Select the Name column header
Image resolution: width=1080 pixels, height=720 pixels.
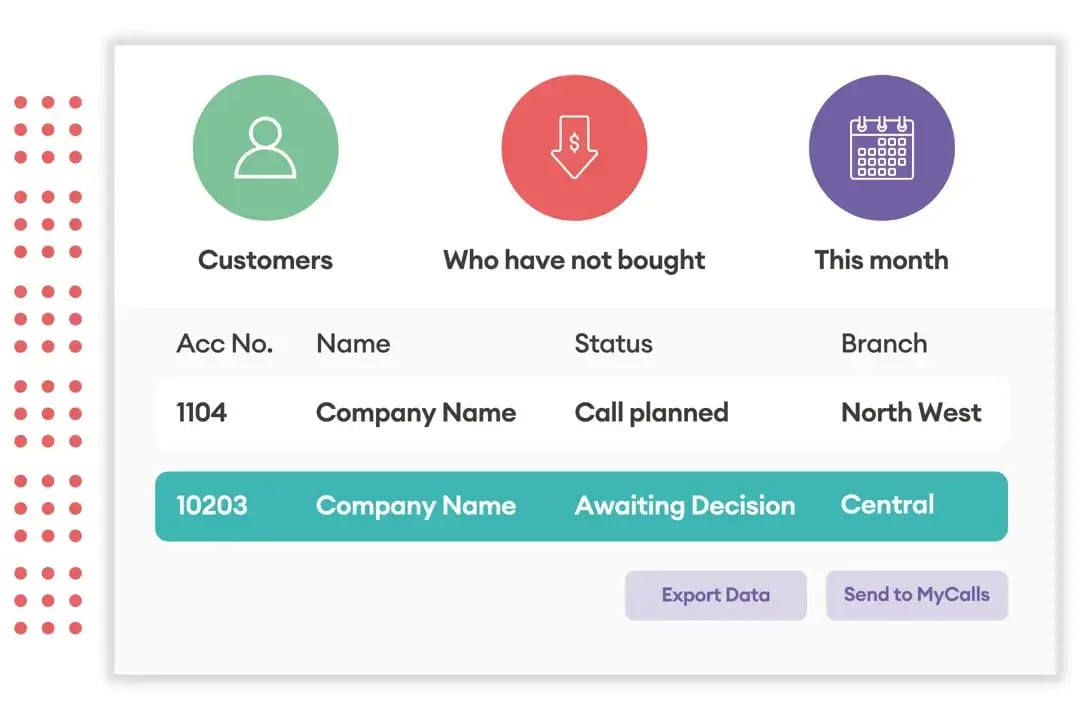click(x=353, y=343)
